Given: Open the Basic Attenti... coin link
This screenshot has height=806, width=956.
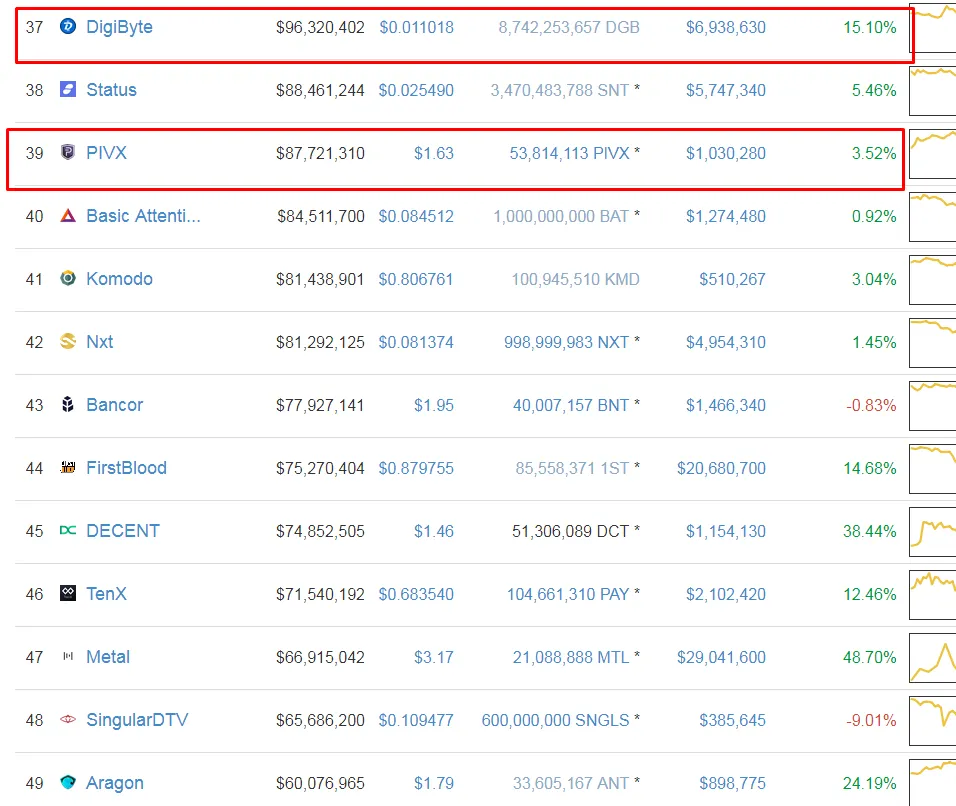Looking at the screenshot, I should pyautogui.click(x=143, y=216).
